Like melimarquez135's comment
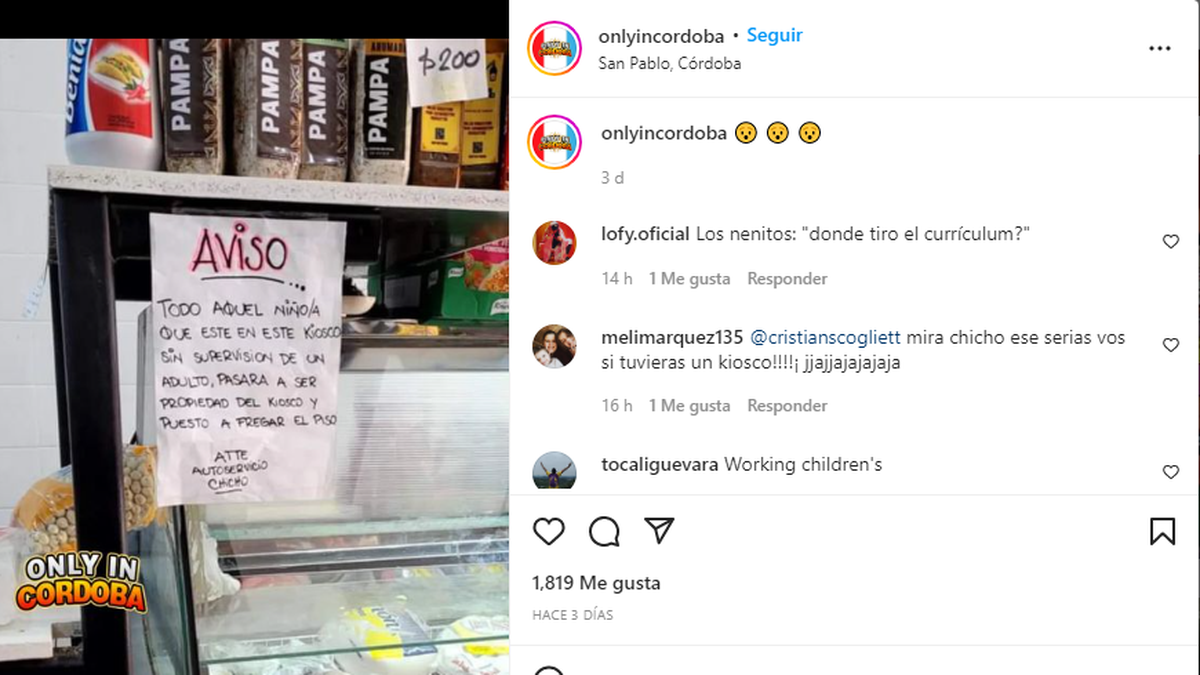 click(1171, 345)
